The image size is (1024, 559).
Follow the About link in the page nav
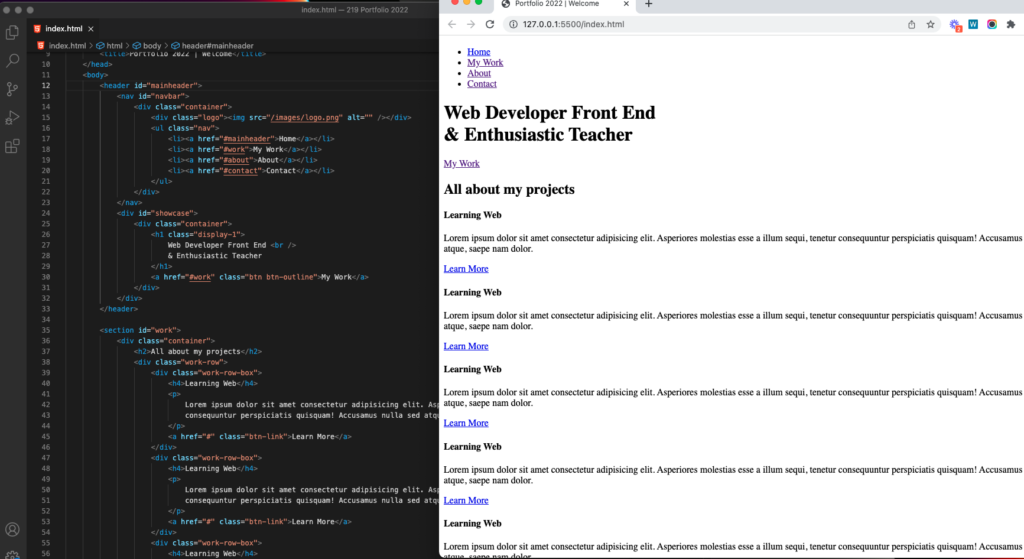point(479,73)
